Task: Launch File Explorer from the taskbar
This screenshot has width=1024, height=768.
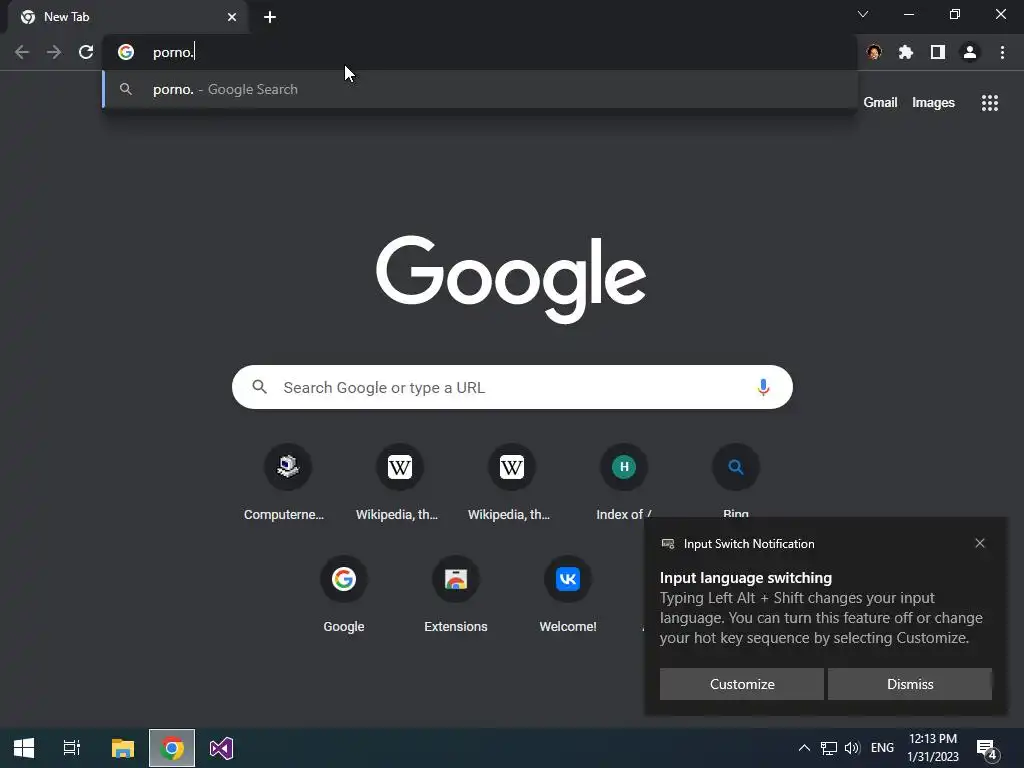Action: tap(123, 748)
